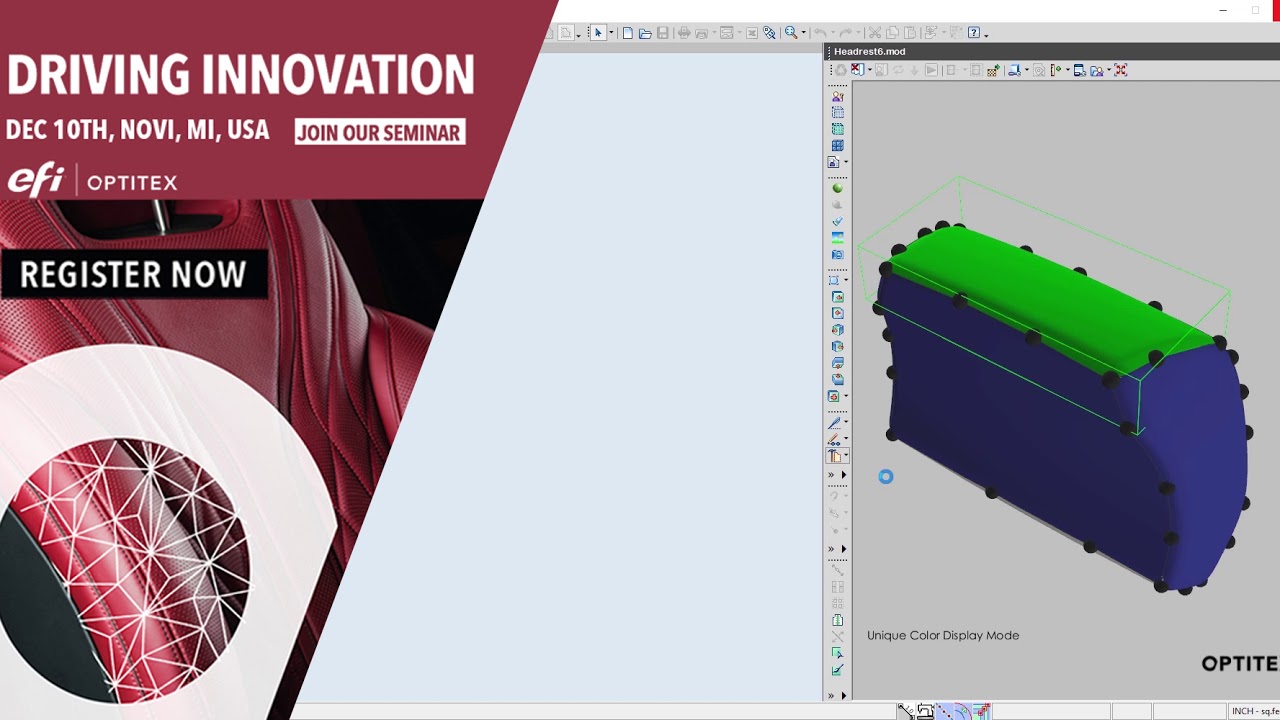The height and width of the screenshot is (720, 1280).
Task: Click the checkered pattern icon in 3D toolbar
Action: coord(994,70)
